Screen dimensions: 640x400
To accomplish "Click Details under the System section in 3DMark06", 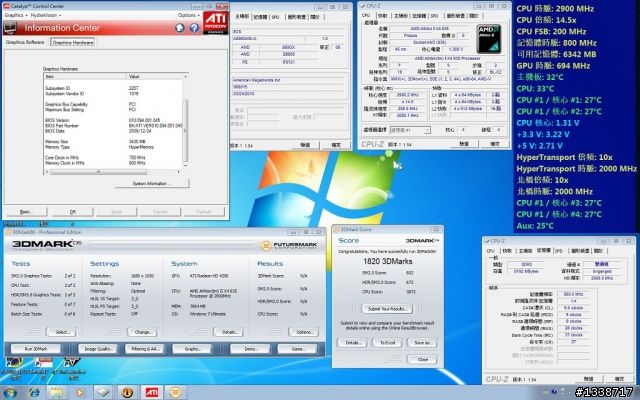I will tap(229, 332).
